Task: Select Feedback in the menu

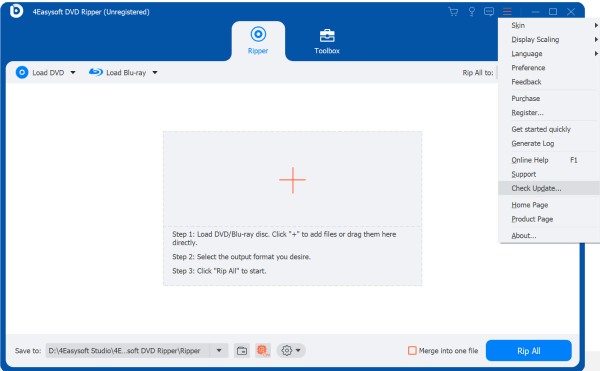Action: click(549, 82)
